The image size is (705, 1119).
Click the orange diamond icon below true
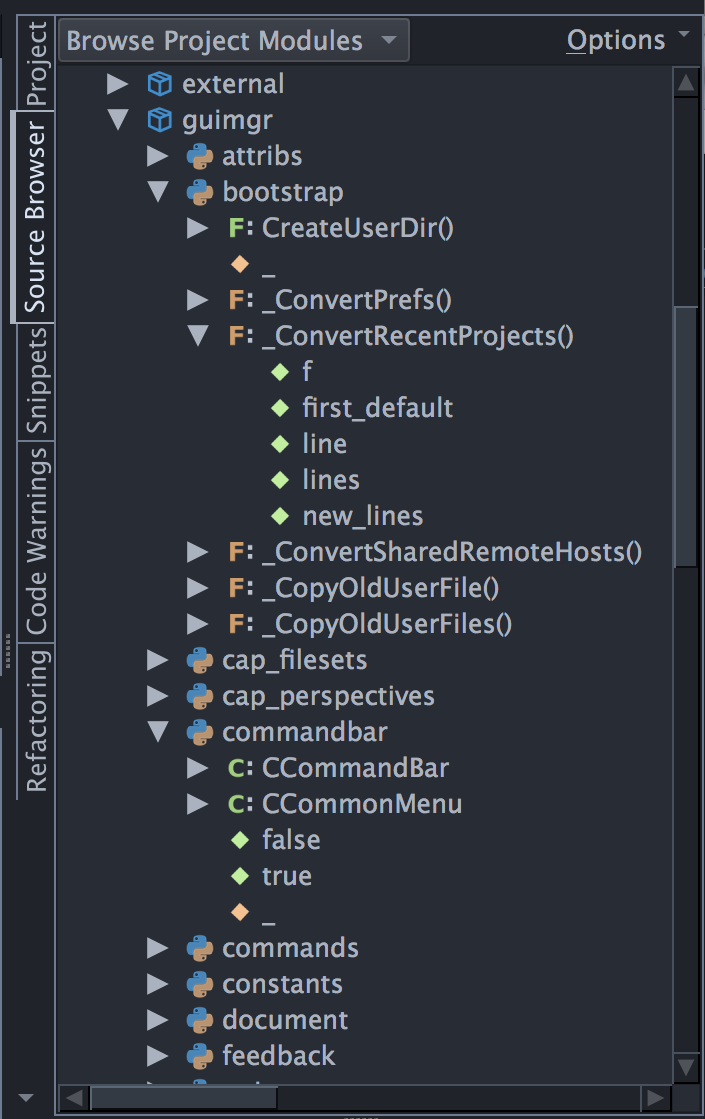[x=240, y=912]
